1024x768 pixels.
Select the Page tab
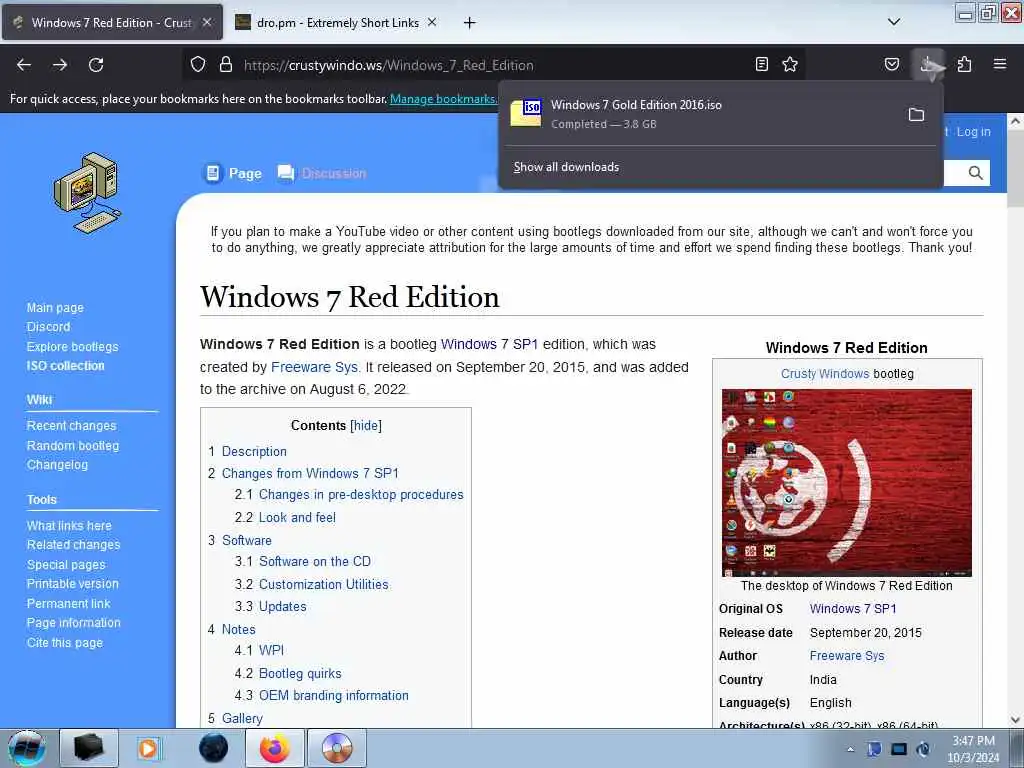pos(232,173)
